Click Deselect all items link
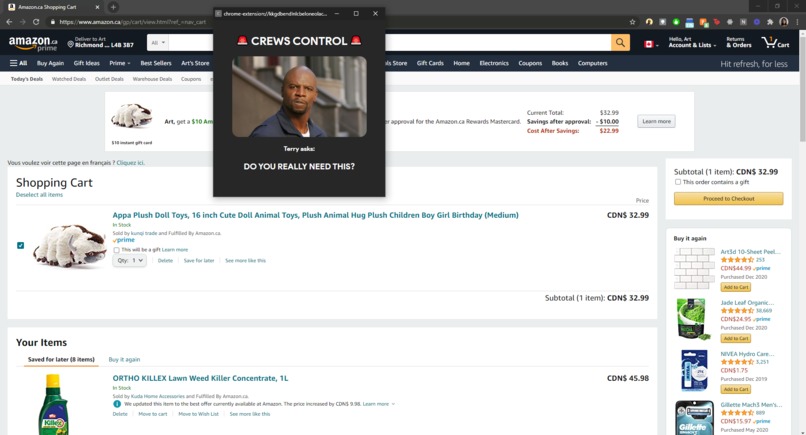The image size is (806, 435). (39, 195)
